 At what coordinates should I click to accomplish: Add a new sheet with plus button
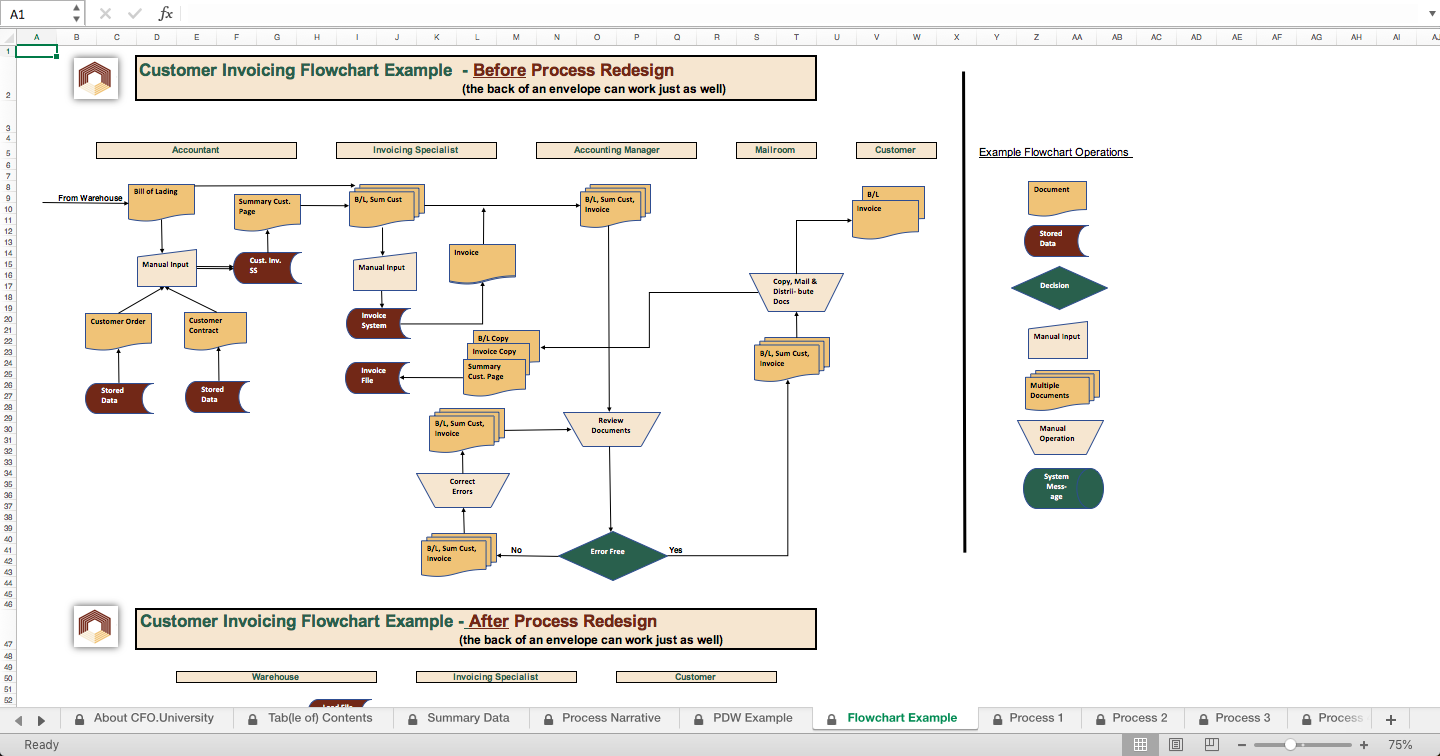point(1390,719)
